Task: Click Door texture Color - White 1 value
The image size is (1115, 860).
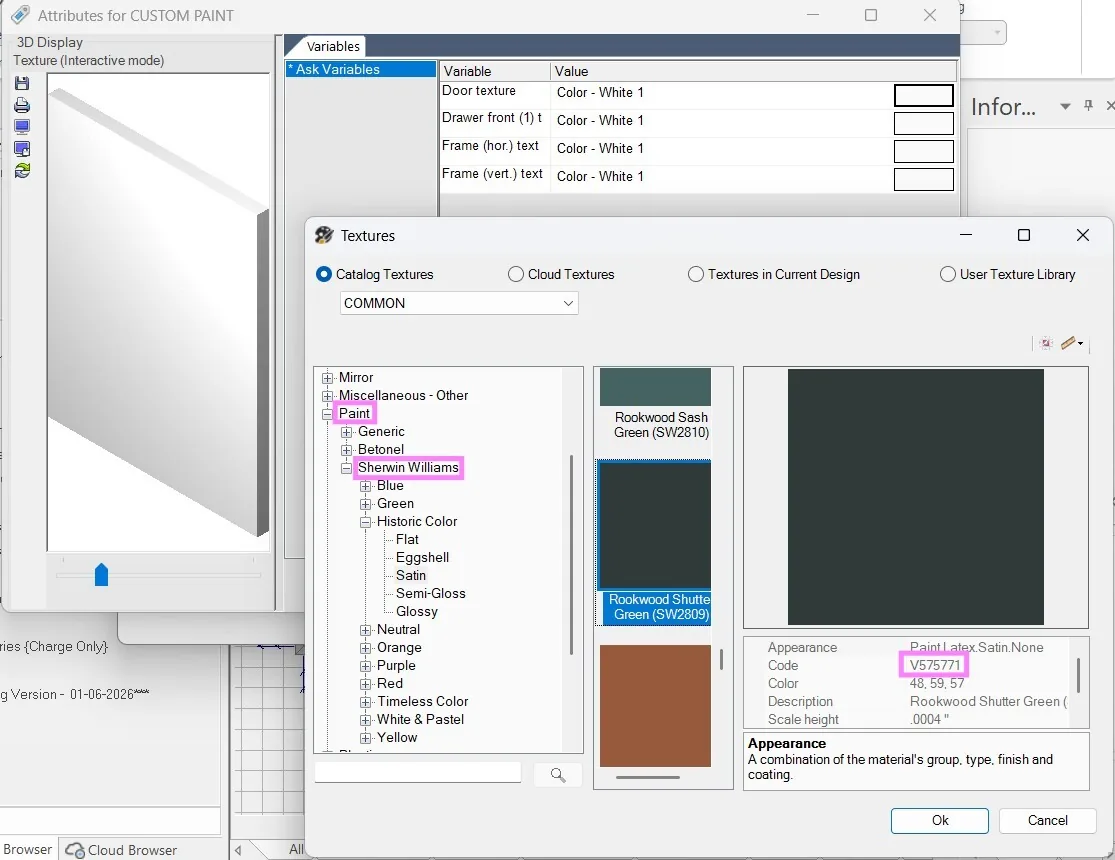Action: click(x=600, y=92)
